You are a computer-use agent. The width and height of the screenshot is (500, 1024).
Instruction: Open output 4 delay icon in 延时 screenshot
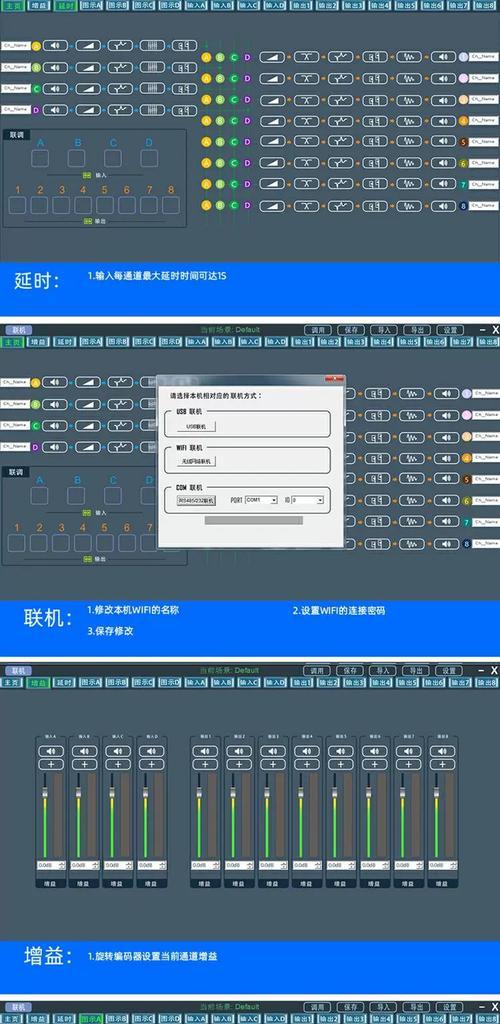375,121
